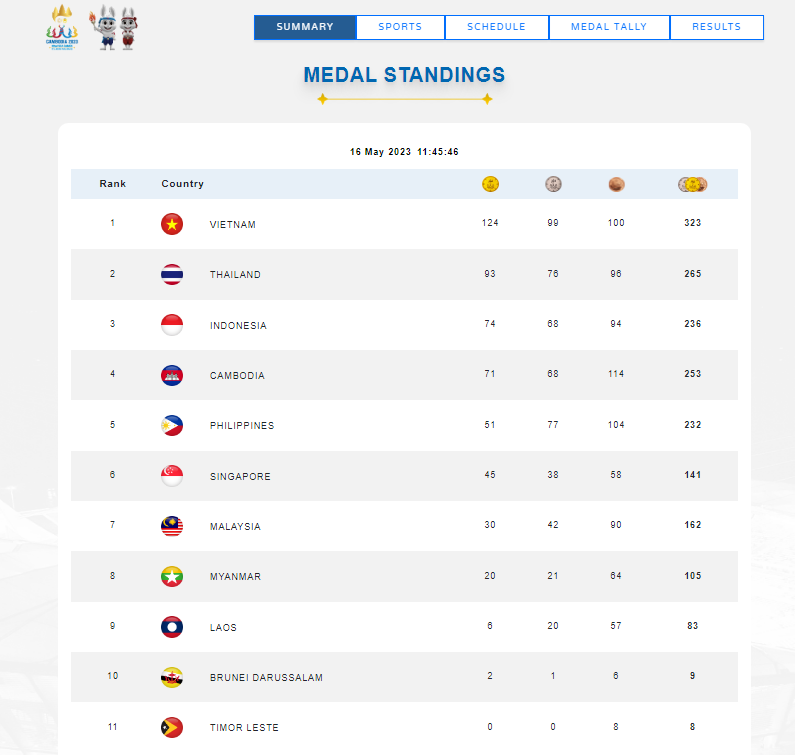
Task: Switch to the Sports tab
Action: [401, 27]
